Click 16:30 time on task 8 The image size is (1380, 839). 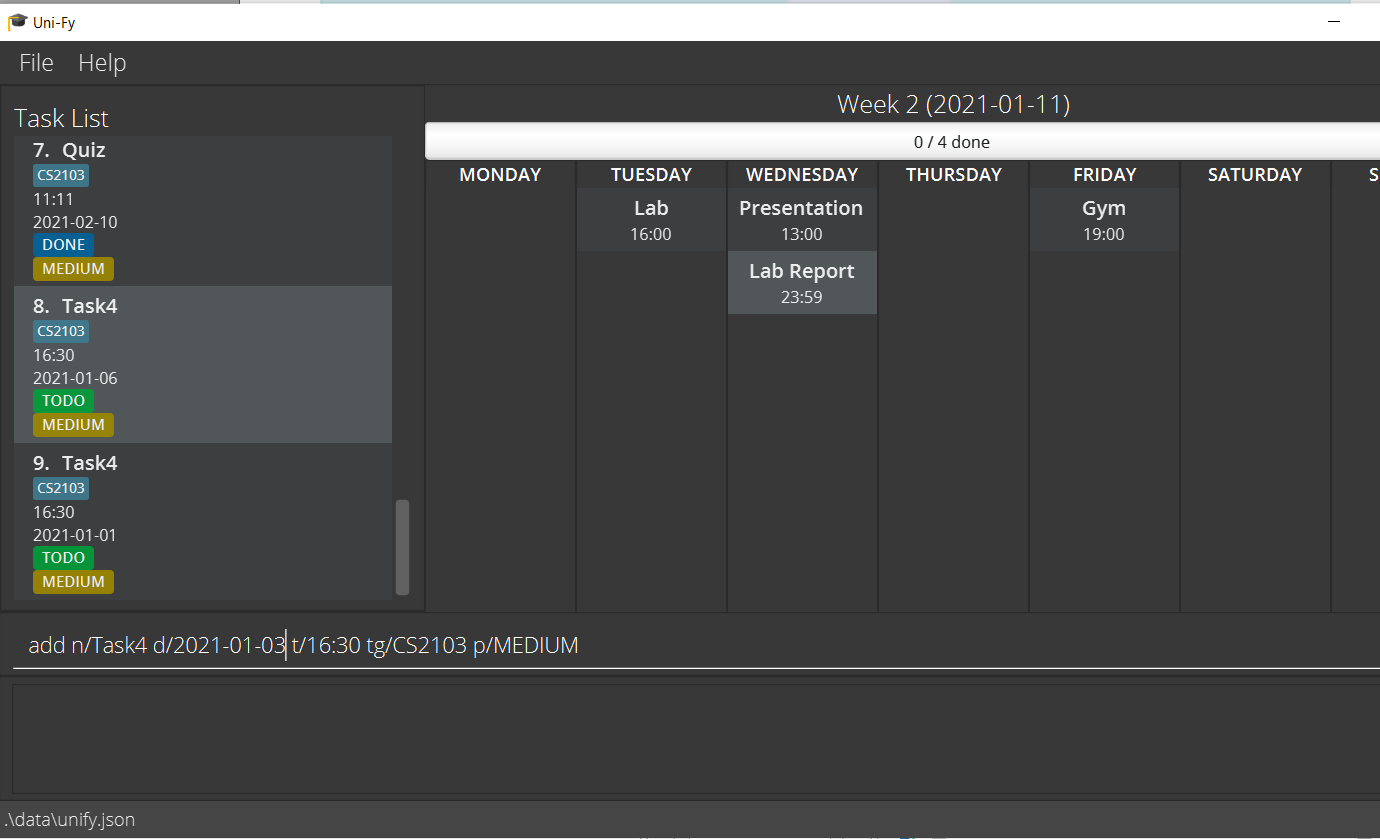click(x=53, y=355)
